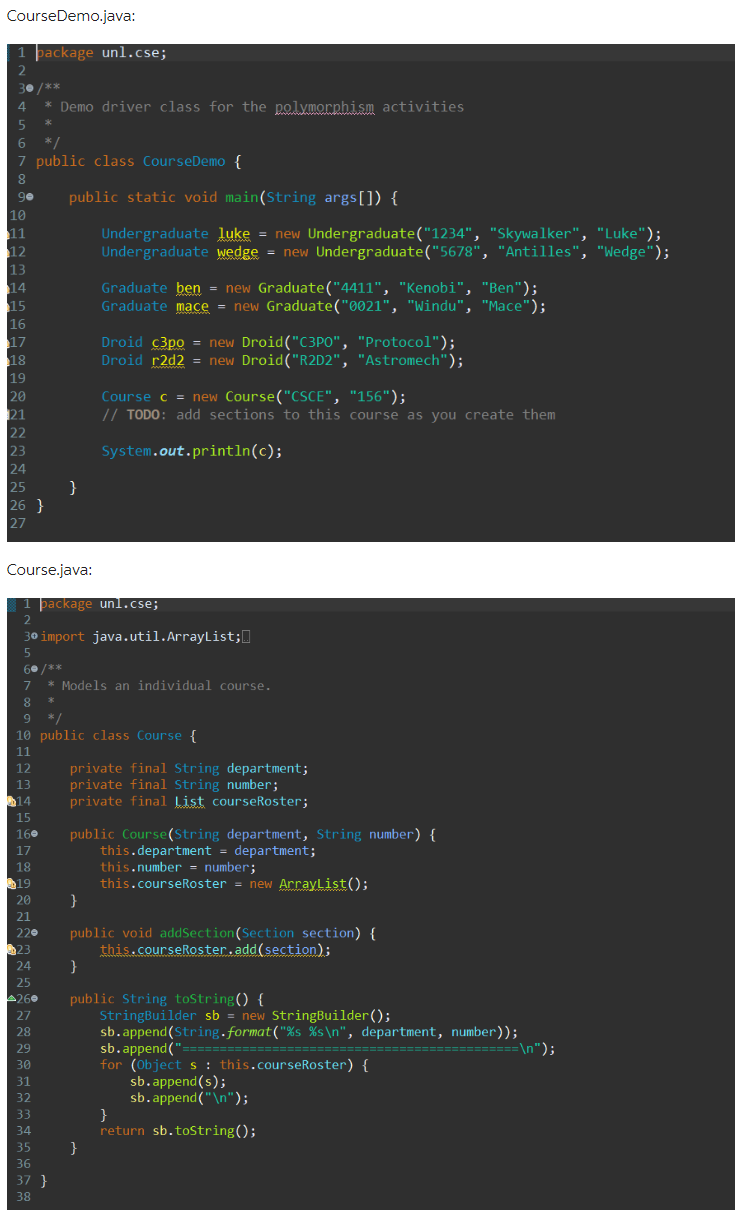The width and height of the screenshot is (754, 1222).
Task: Collapse the Javadoc comment fold in CourseDemo.java
Action: click(x=28, y=89)
